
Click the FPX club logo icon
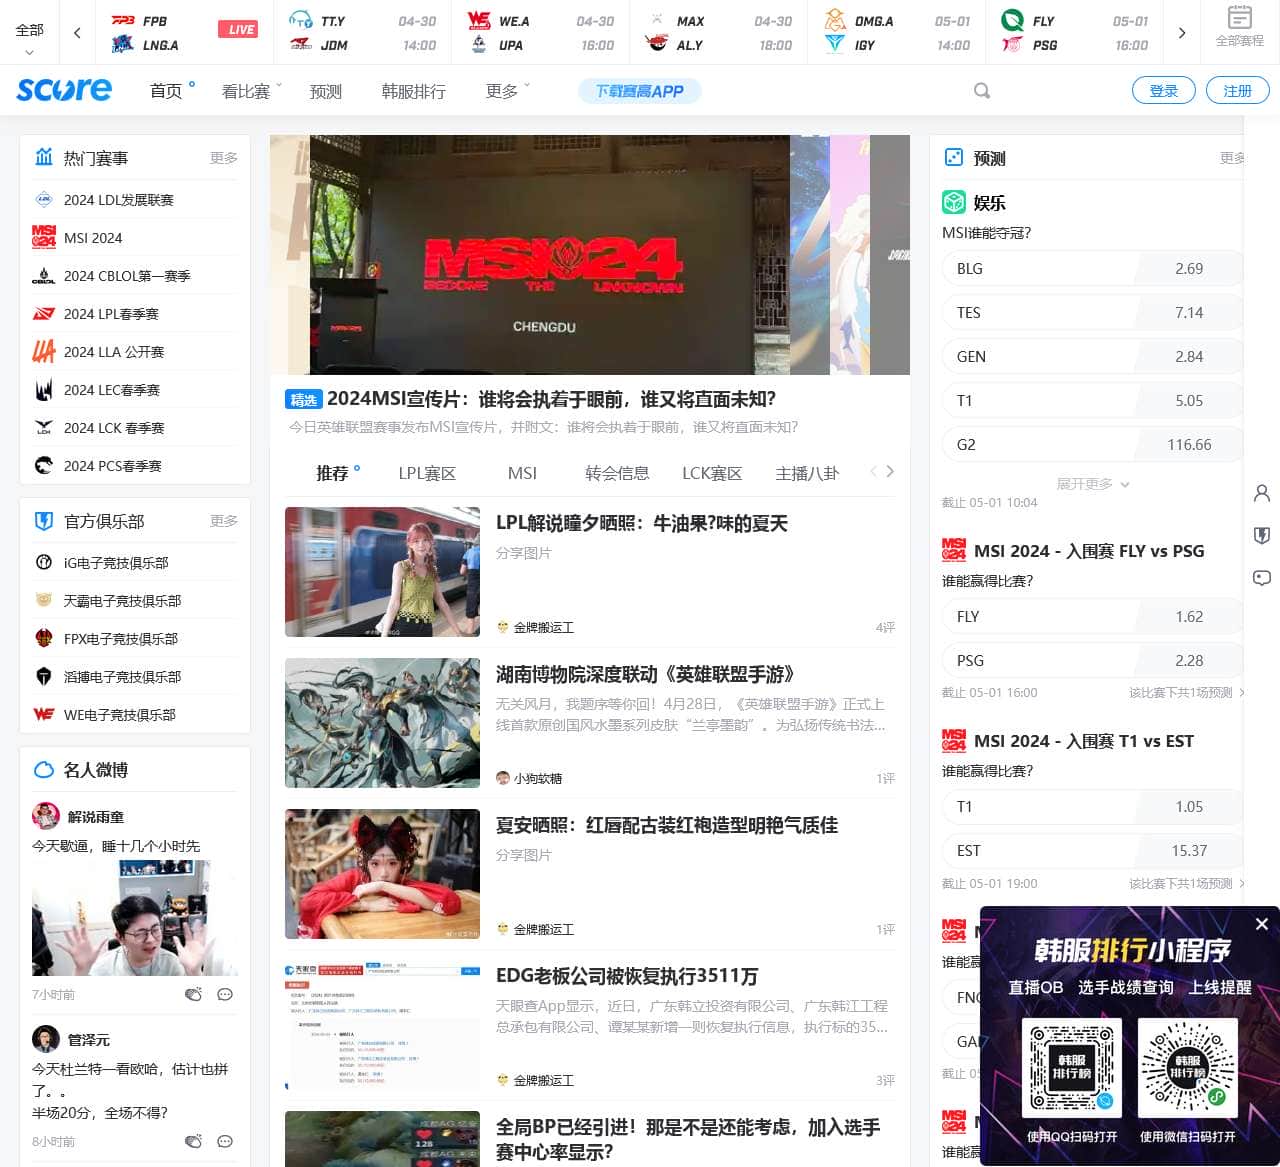coord(44,639)
